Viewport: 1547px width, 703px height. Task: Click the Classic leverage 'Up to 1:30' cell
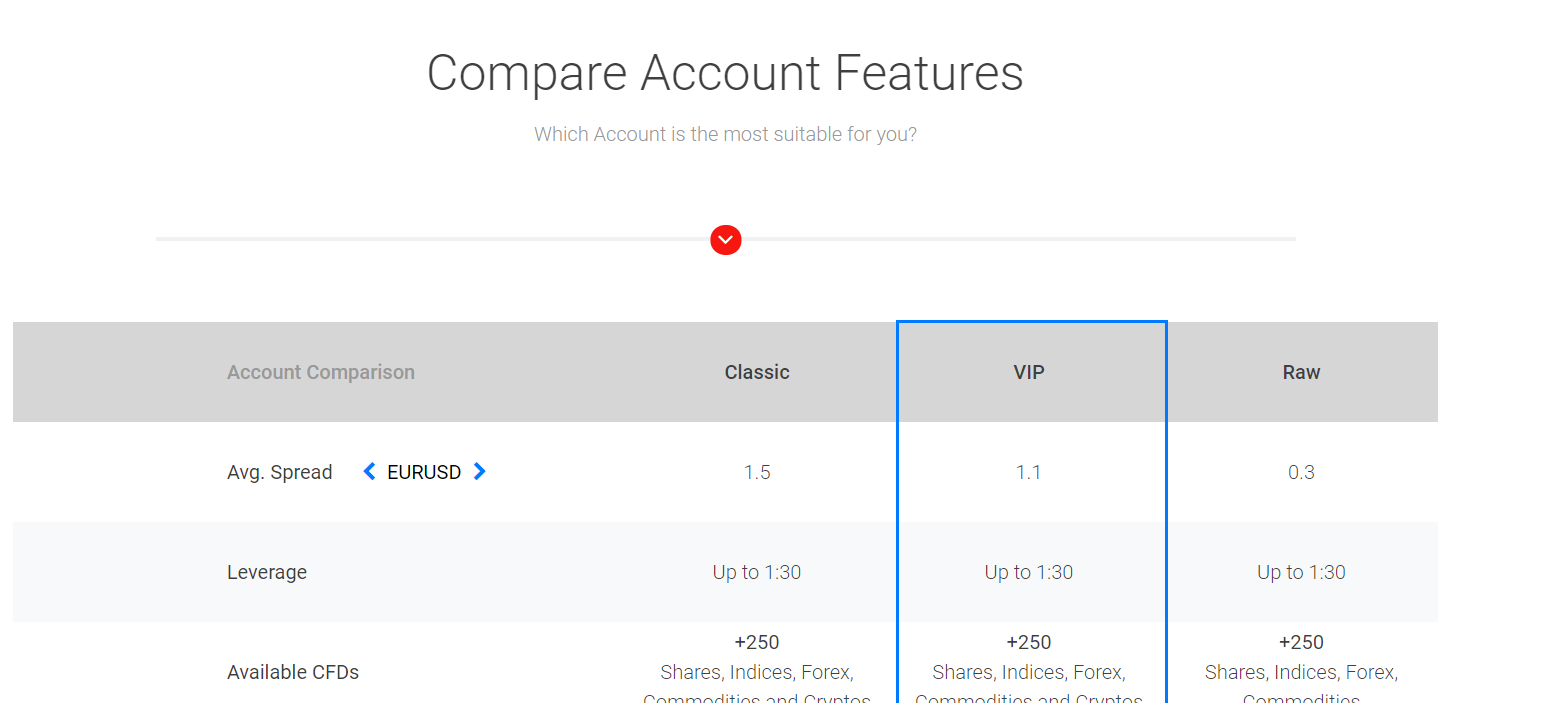click(x=757, y=572)
